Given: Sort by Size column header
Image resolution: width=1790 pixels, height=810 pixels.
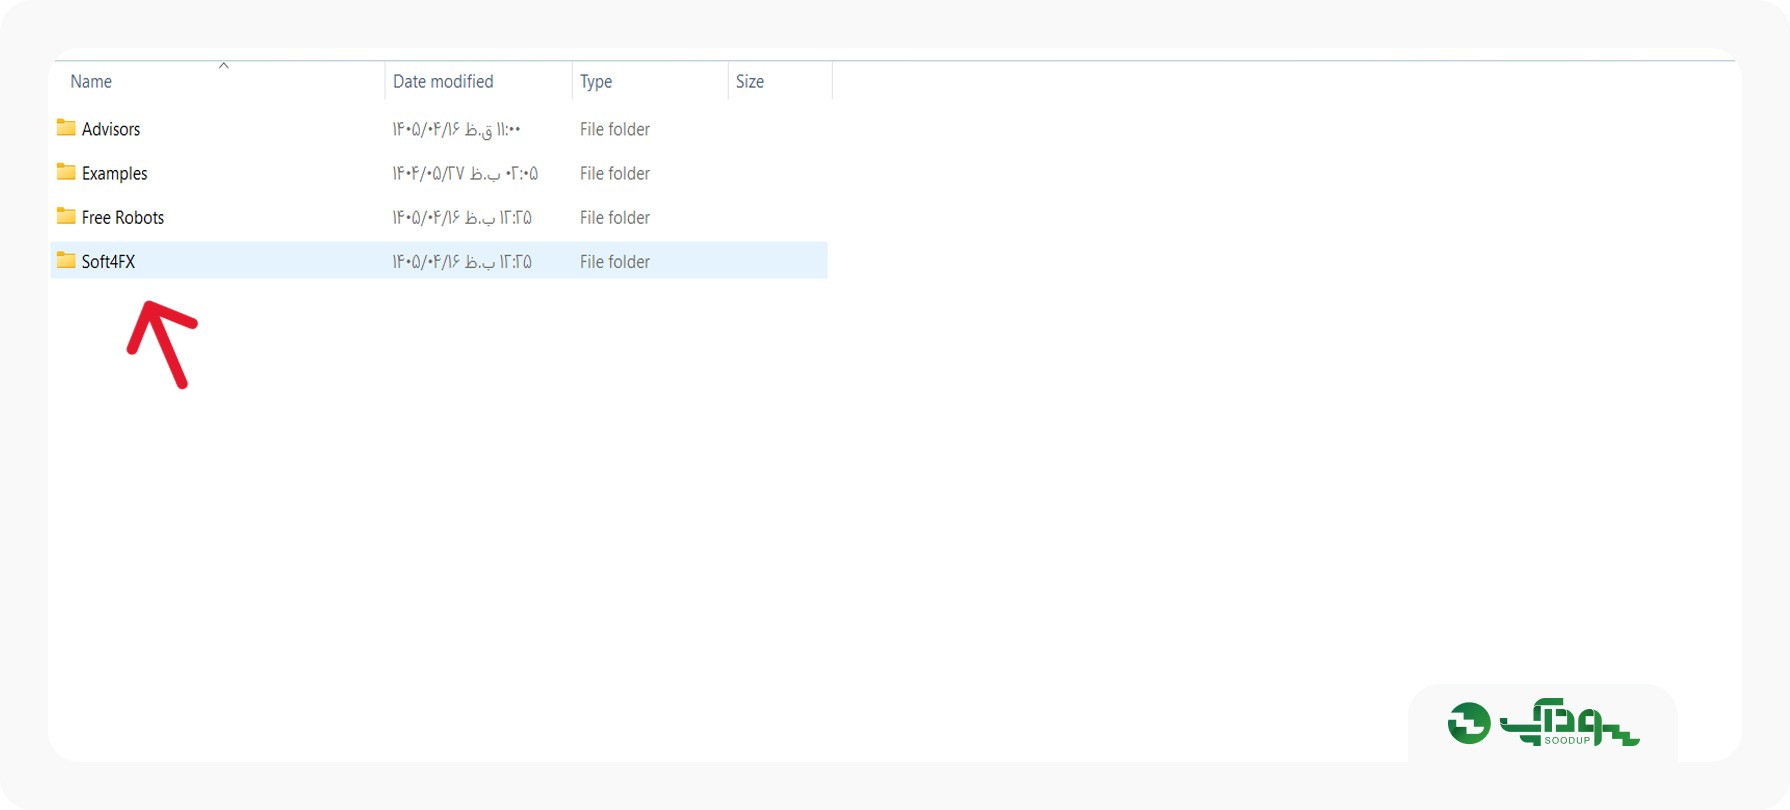Looking at the screenshot, I should tap(750, 82).
